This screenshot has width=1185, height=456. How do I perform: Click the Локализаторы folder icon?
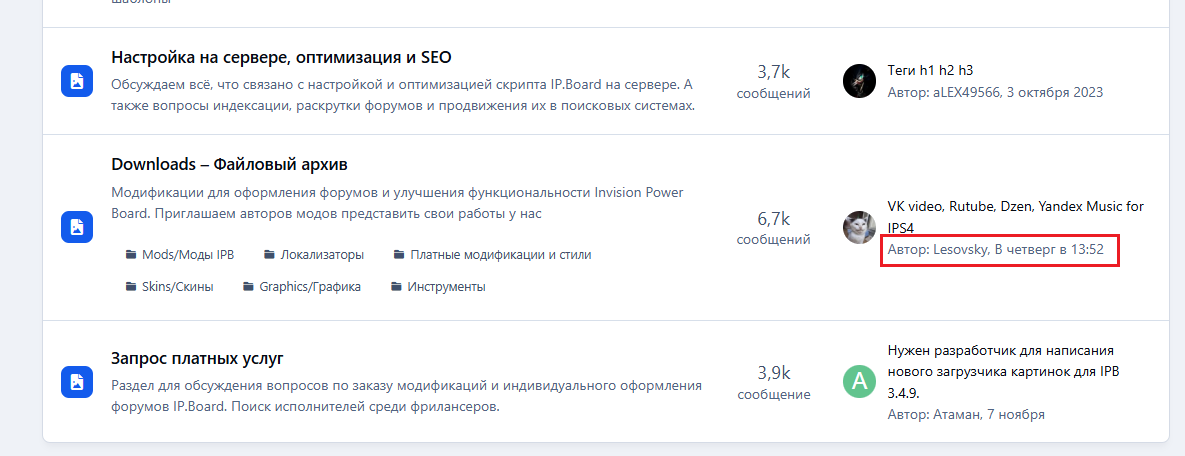(269, 255)
